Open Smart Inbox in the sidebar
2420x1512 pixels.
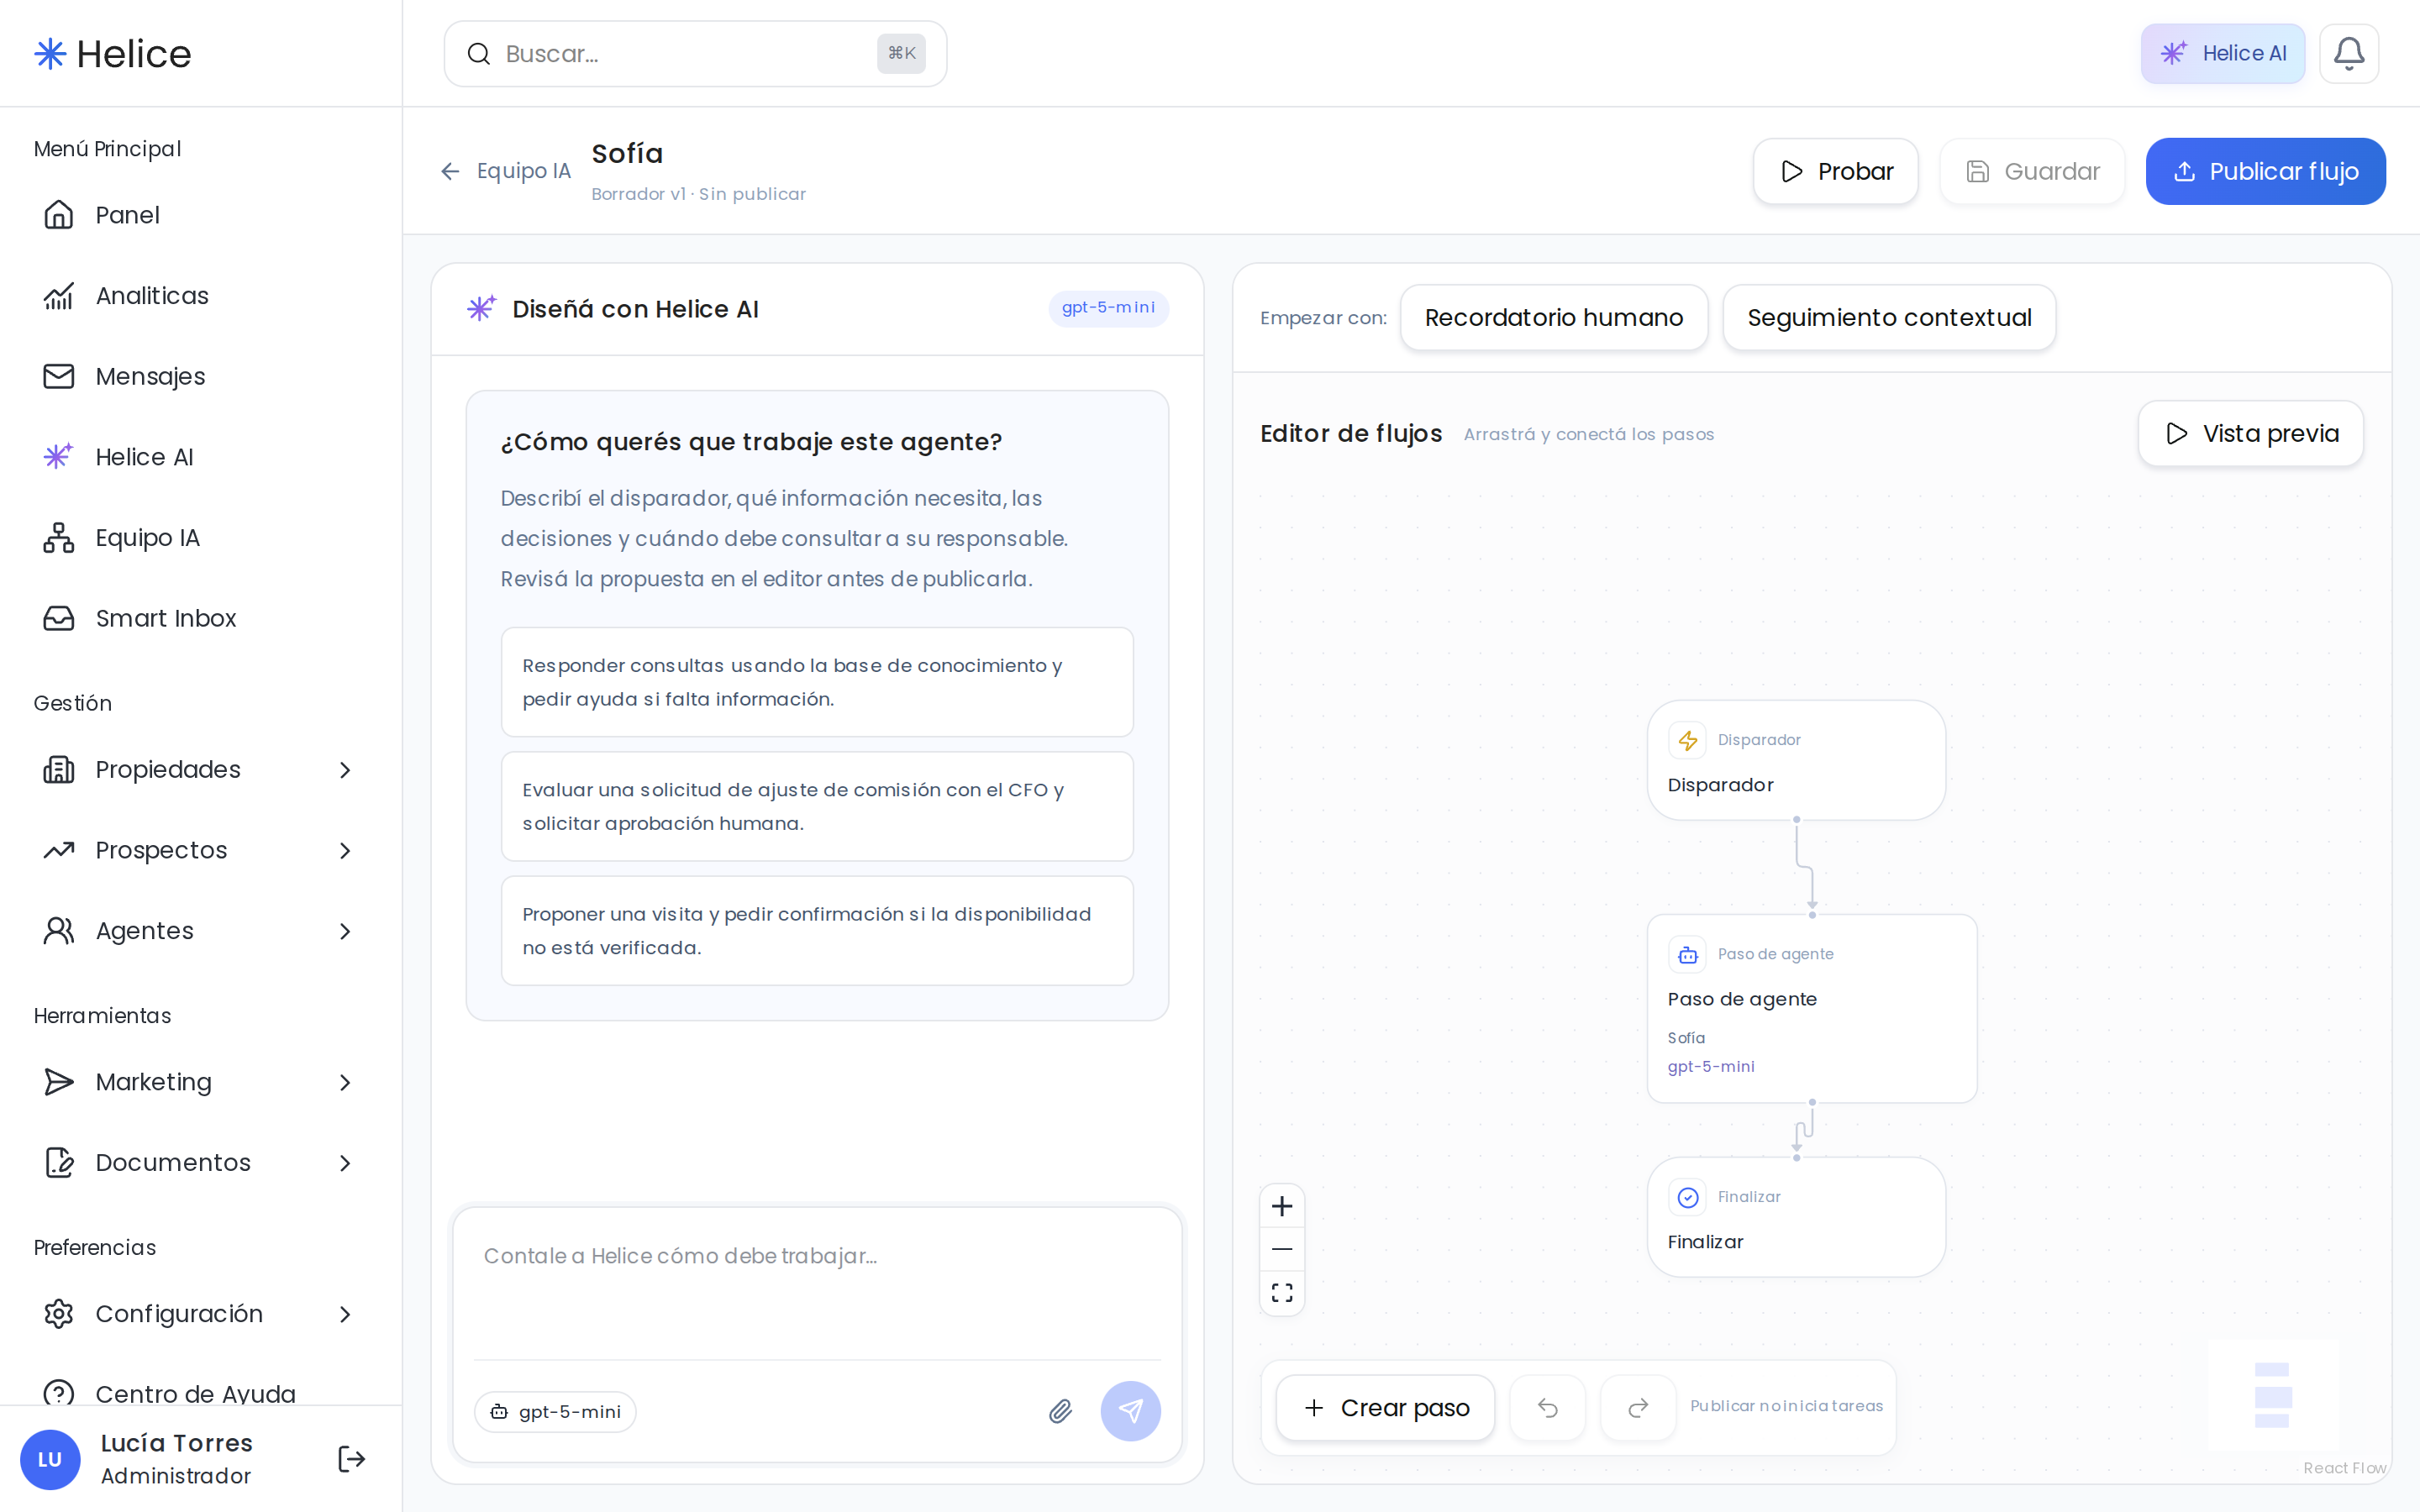pos(201,618)
